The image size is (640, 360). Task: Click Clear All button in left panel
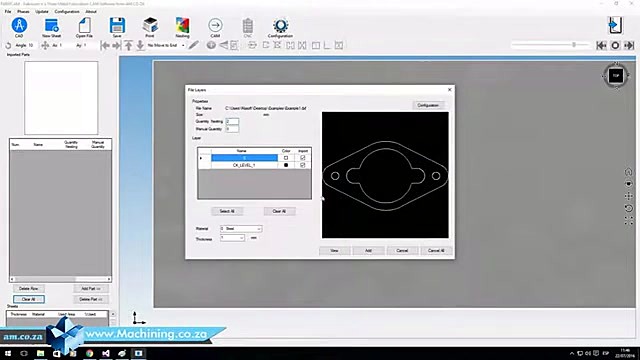29,299
